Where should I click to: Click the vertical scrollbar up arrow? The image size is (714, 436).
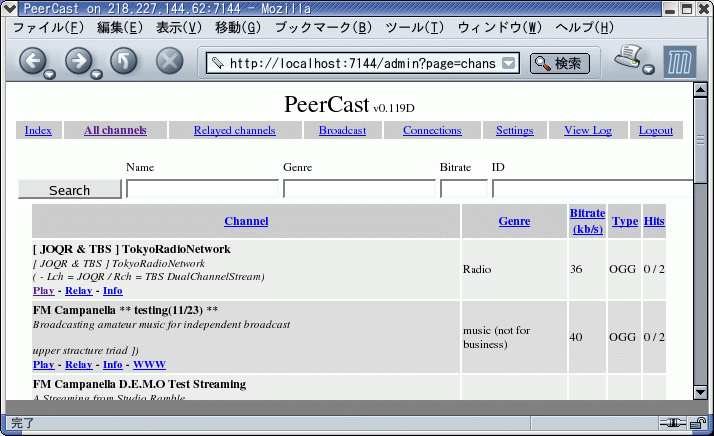pos(700,90)
